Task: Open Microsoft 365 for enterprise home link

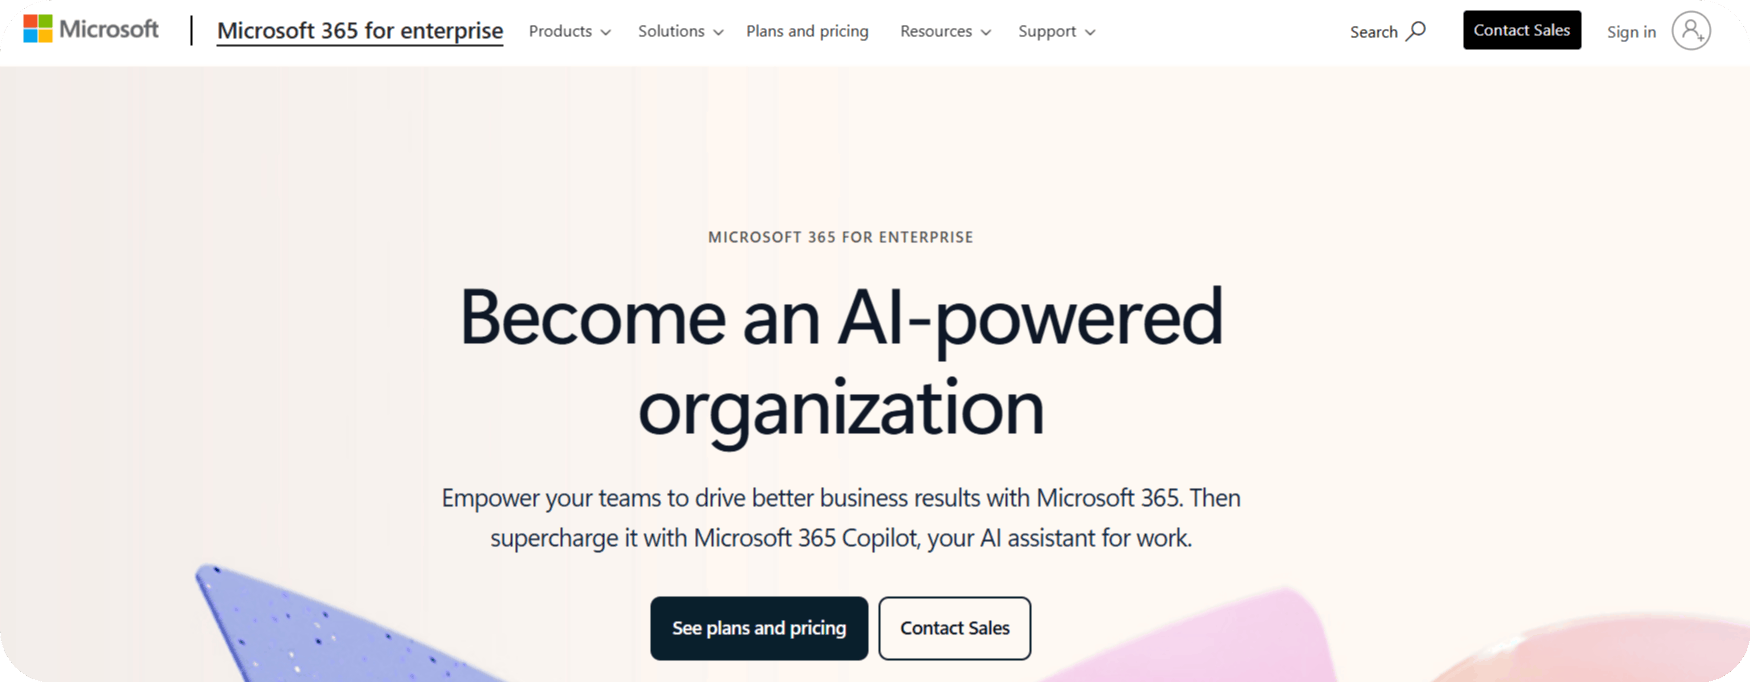Action: [x=359, y=30]
